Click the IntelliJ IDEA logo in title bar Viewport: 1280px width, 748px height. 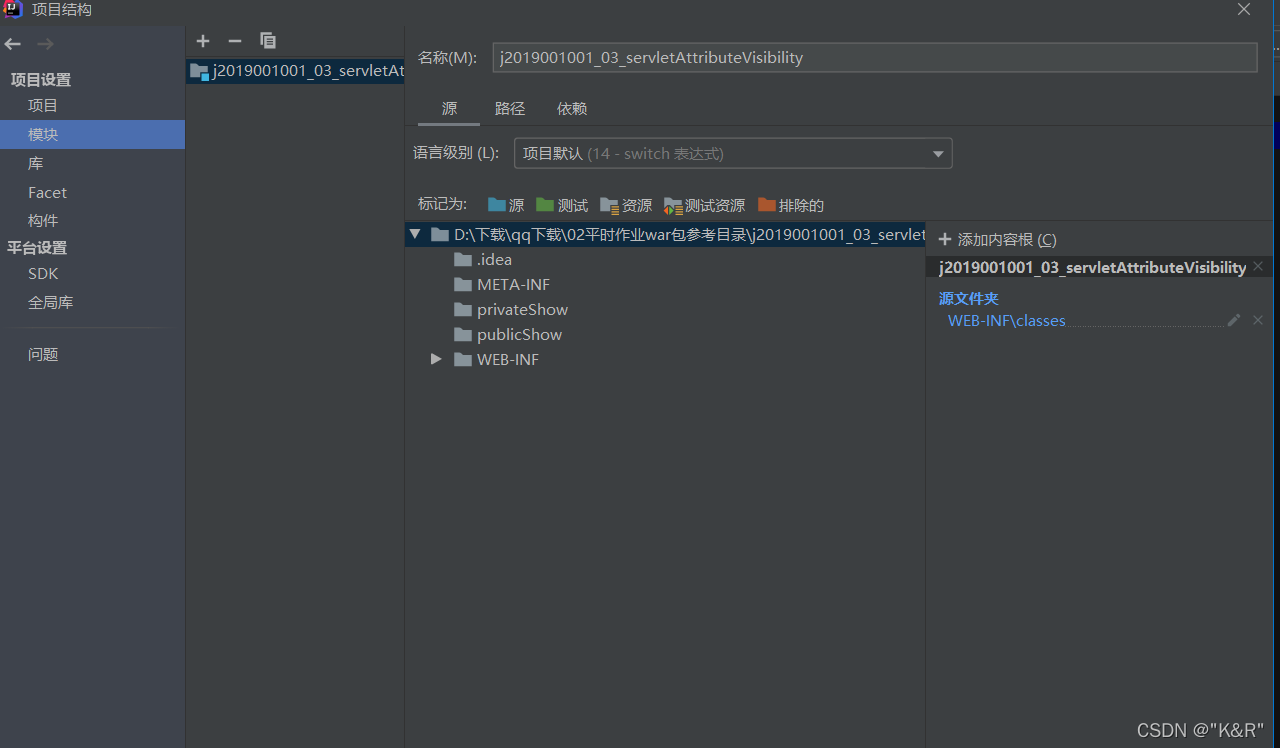click(x=13, y=10)
